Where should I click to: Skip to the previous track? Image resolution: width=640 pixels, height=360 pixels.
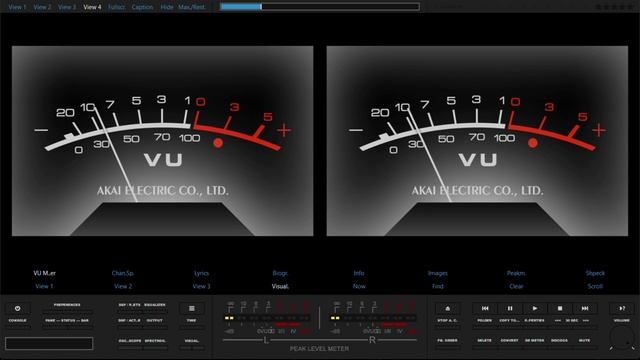485,309
